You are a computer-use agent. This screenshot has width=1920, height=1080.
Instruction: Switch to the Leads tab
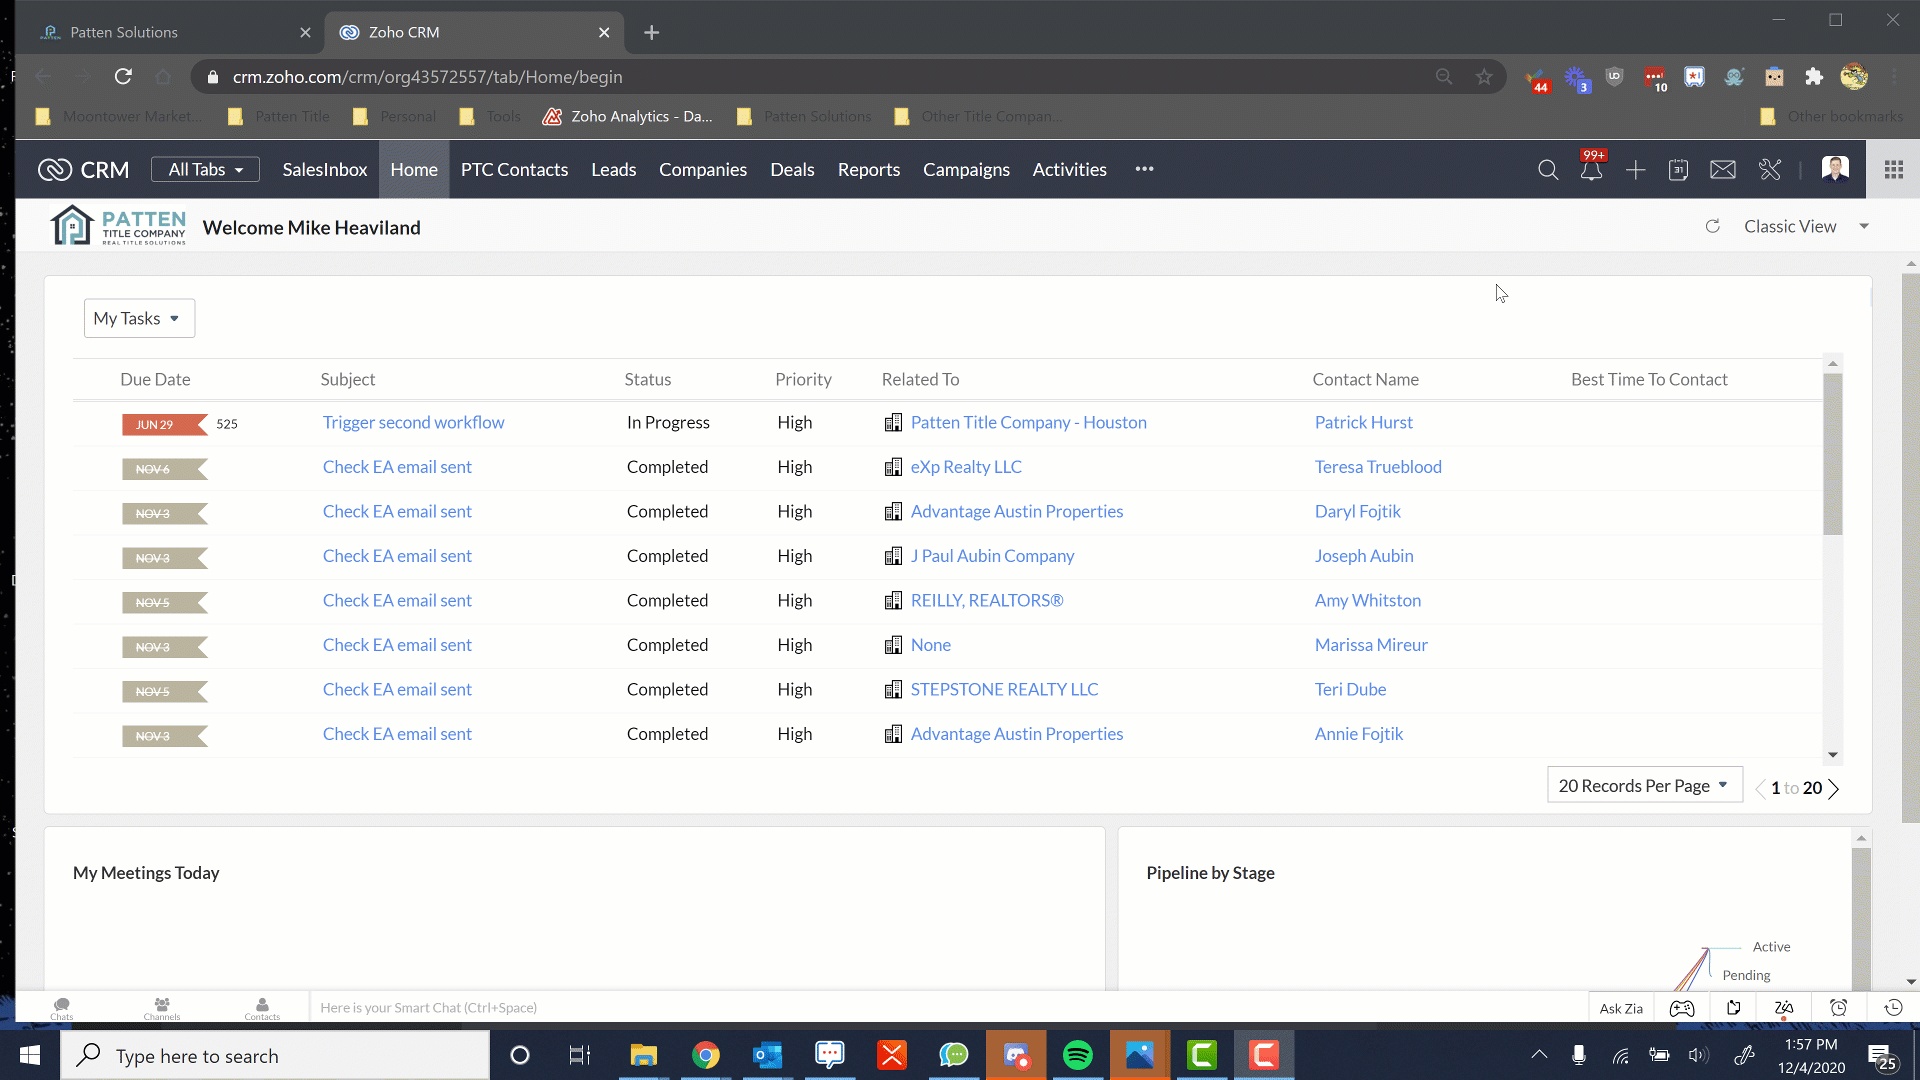[x=613, y=169]
